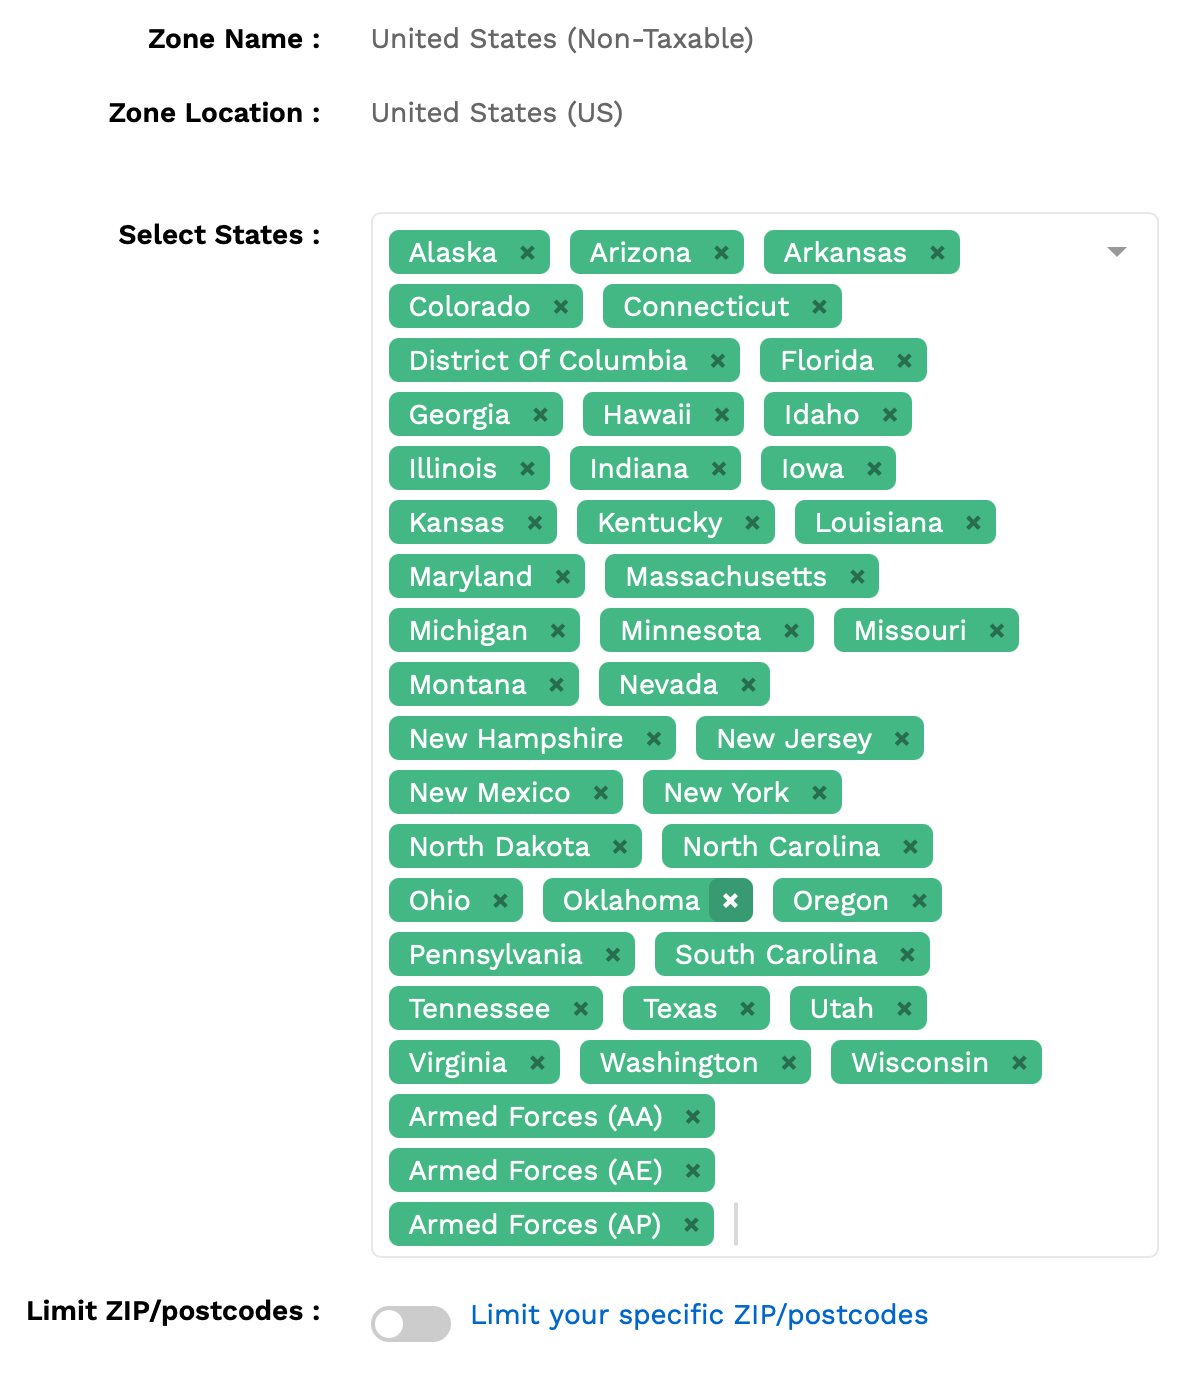
Task: Remove Oklahoma from selected states
Action: (730, 901)
